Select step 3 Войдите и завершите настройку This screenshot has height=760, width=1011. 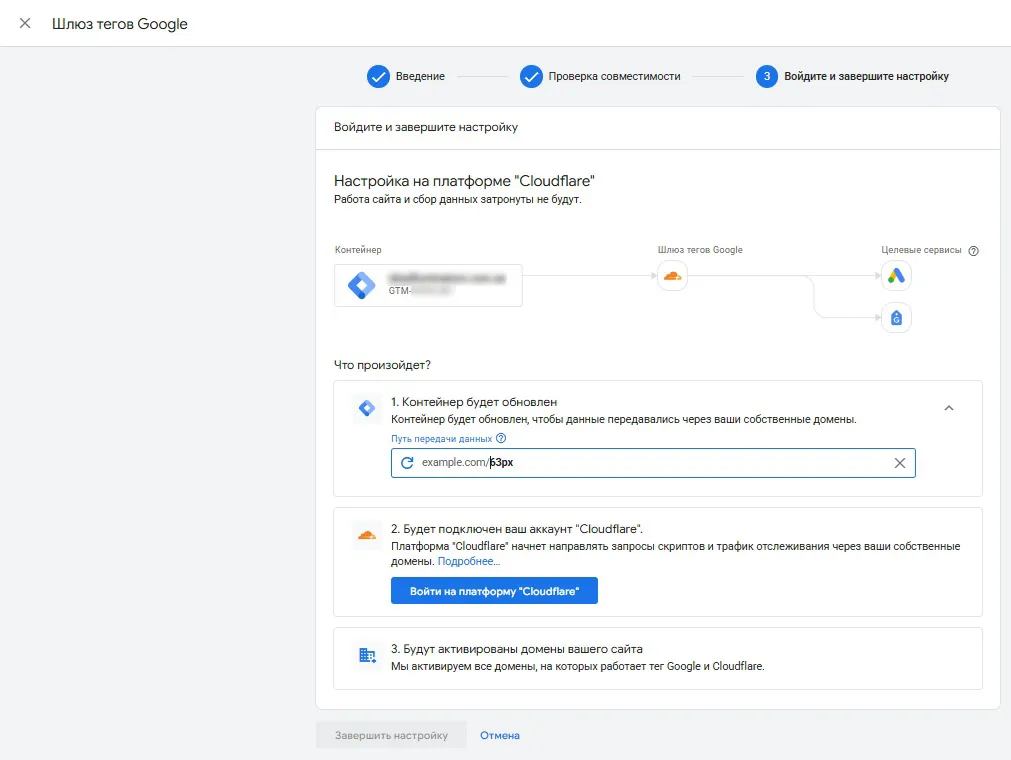click(852, 76)
